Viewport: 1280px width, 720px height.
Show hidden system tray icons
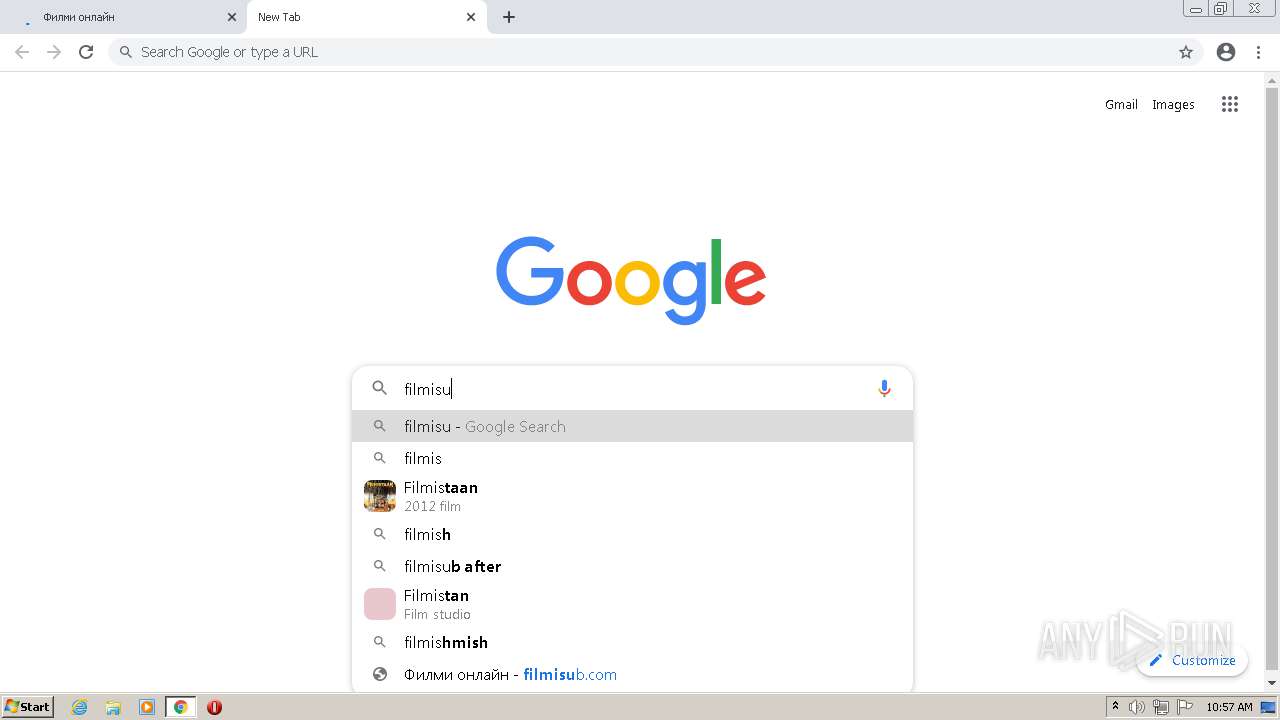click(x=1115, y=707)
